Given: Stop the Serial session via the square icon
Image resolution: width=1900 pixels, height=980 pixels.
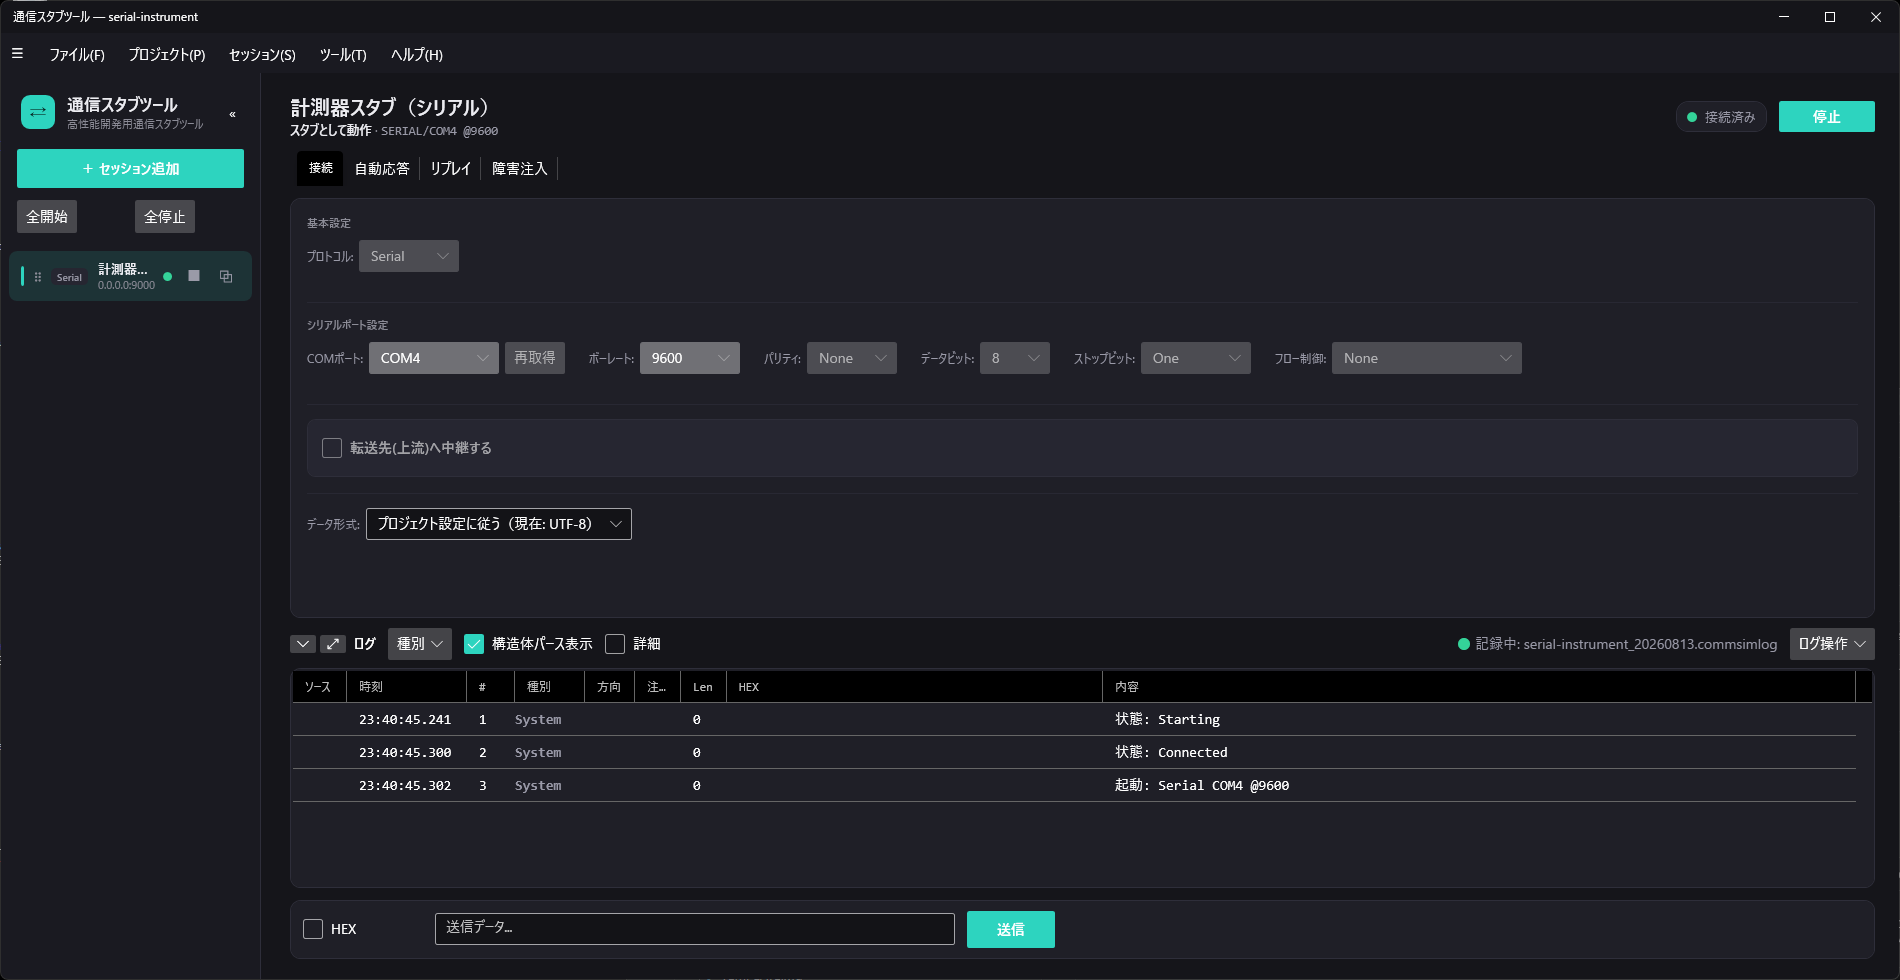Looking at the screenshot, I should tap(194, 276).
